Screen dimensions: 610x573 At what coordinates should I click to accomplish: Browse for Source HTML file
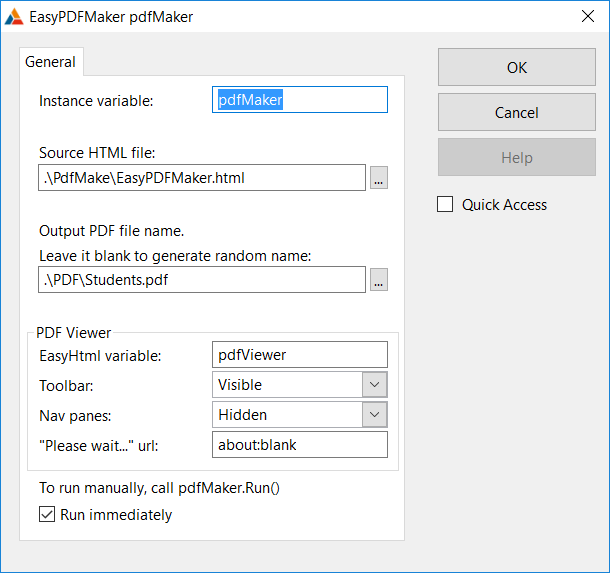pyautogui.click(x=379, y=178)
